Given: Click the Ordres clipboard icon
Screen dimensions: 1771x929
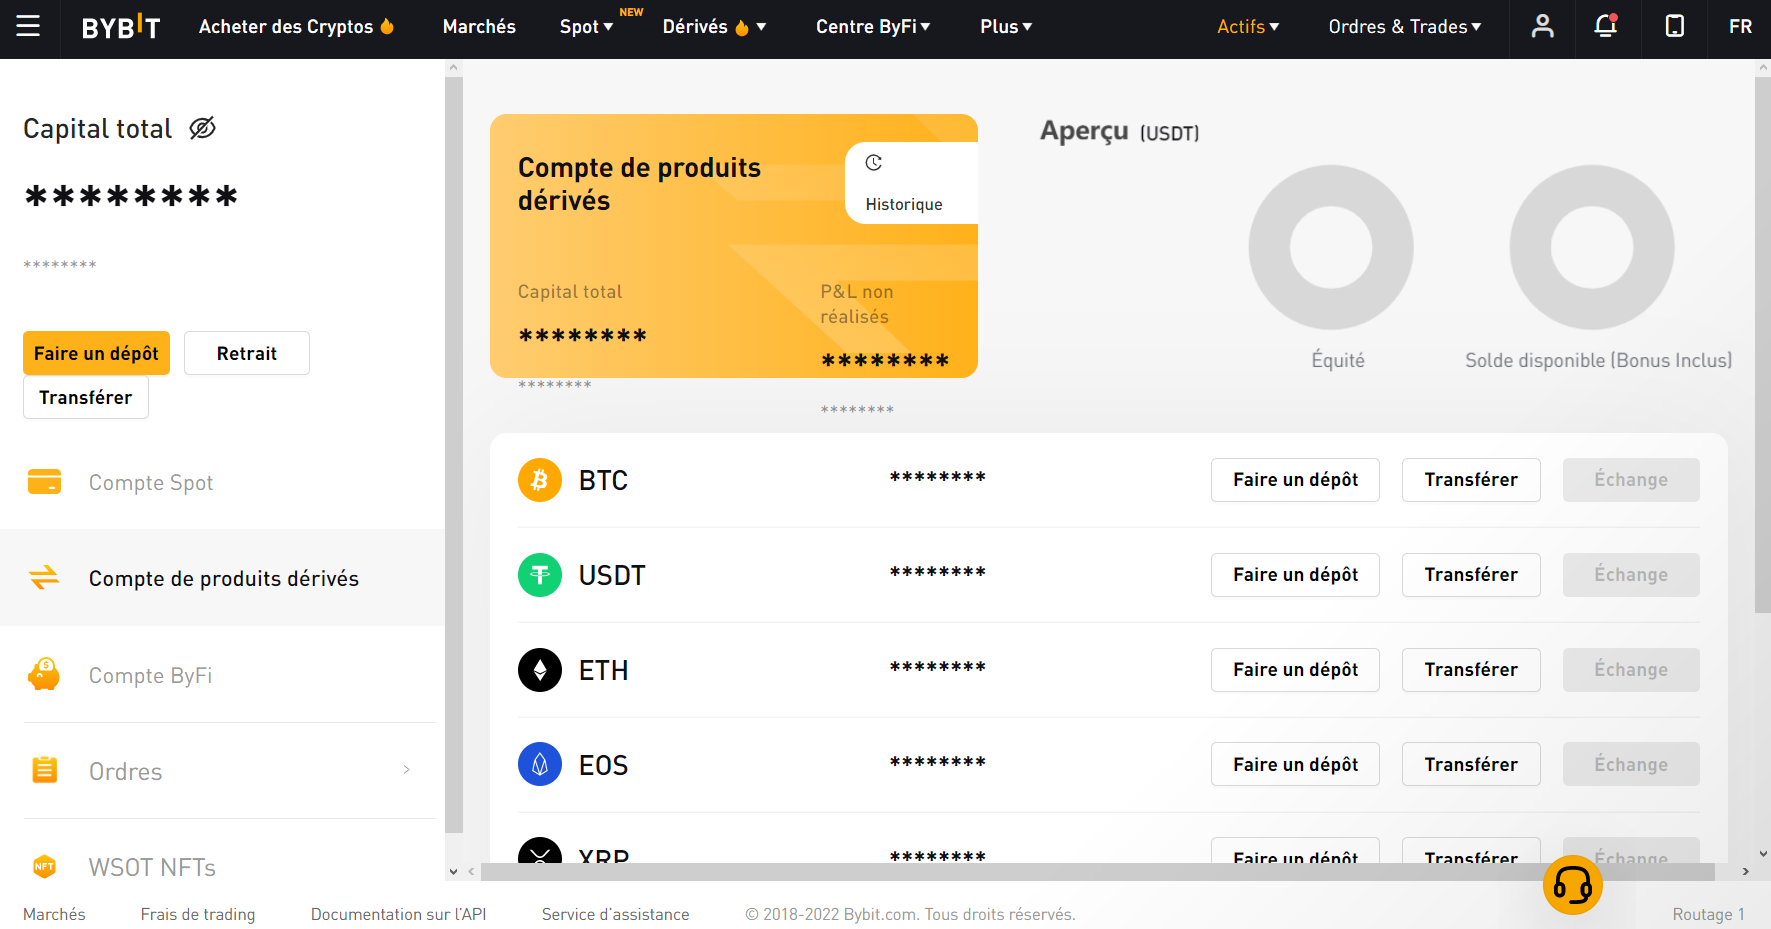Looking at the screenshot, I should pyautogui.click(x=44, y=770).
